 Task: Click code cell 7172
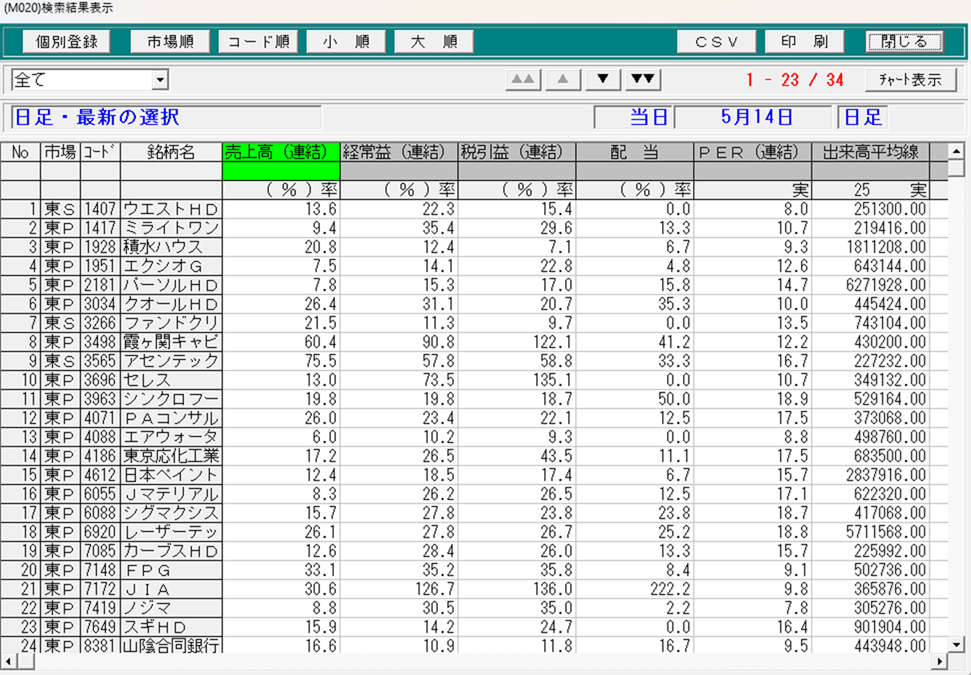coord(100,589)
